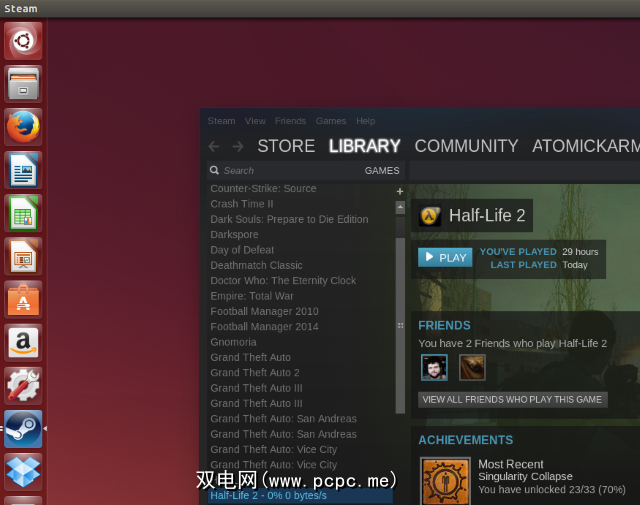
Task: Select Day of Defeat
Action: 242,250
